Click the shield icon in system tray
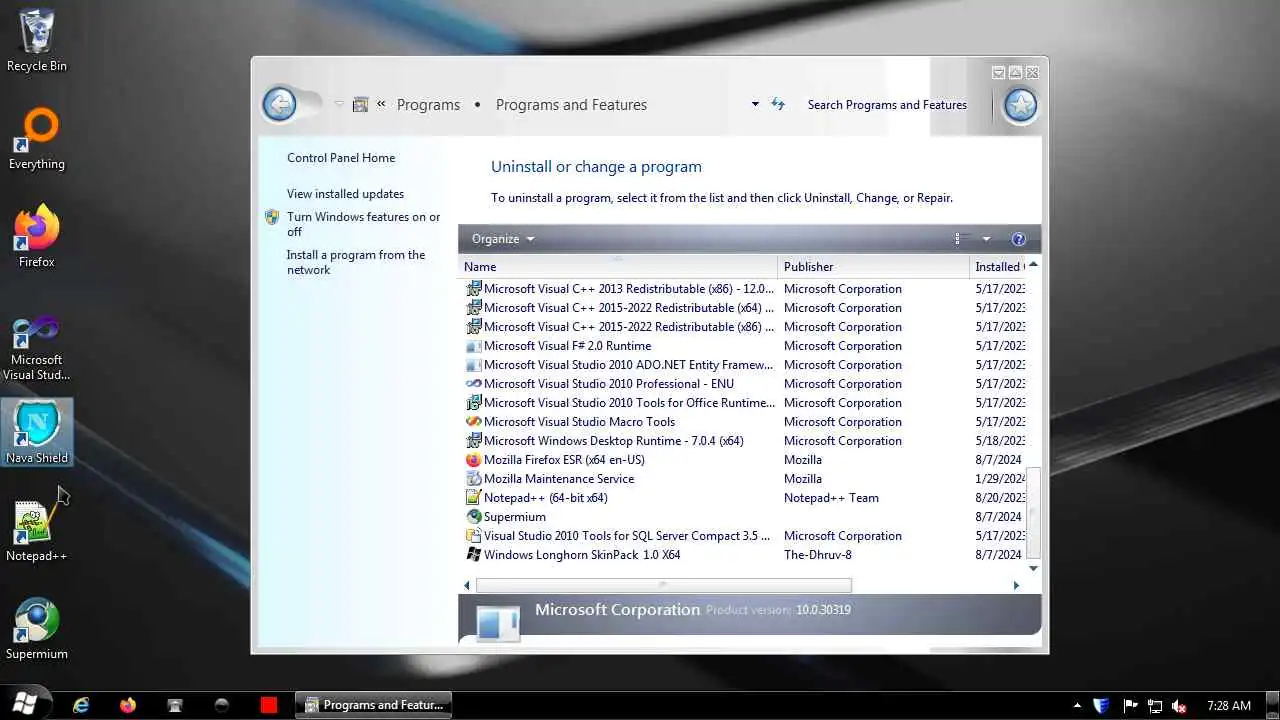The height and width of the screenshot is (720, 1280). [x=1101, y=705]
